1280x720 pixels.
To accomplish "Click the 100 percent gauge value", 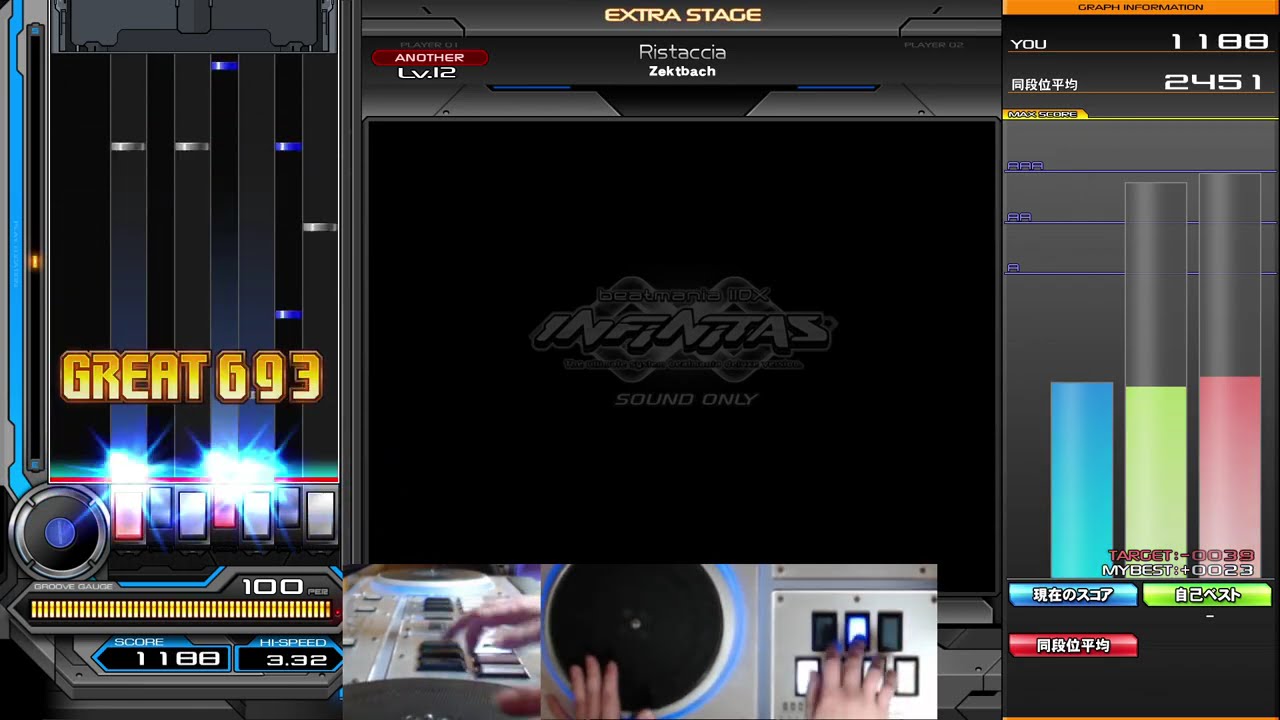I will (272, 586).
